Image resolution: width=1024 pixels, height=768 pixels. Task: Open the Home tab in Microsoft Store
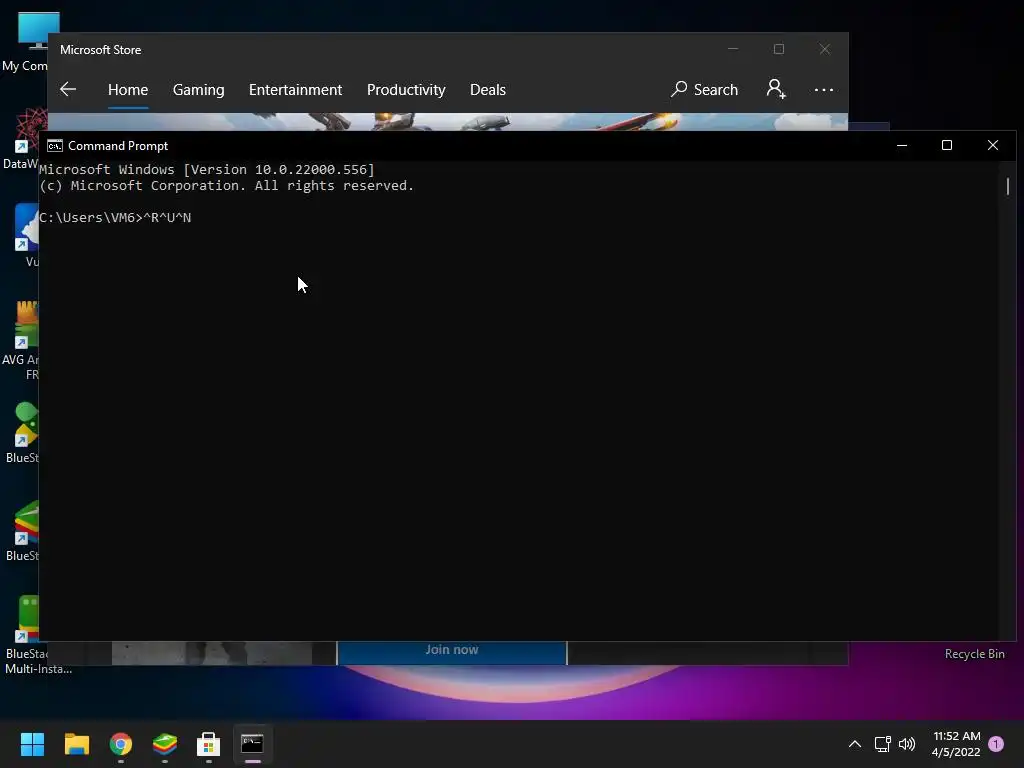[x=128, y=89]
